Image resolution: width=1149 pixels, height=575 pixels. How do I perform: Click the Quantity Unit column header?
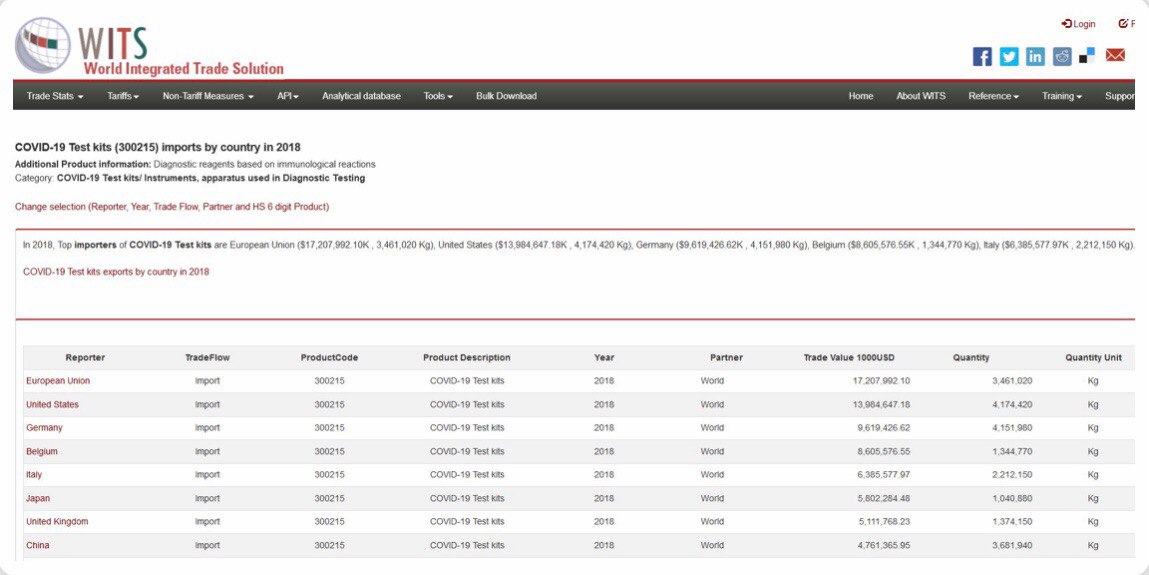(1093, 357)
